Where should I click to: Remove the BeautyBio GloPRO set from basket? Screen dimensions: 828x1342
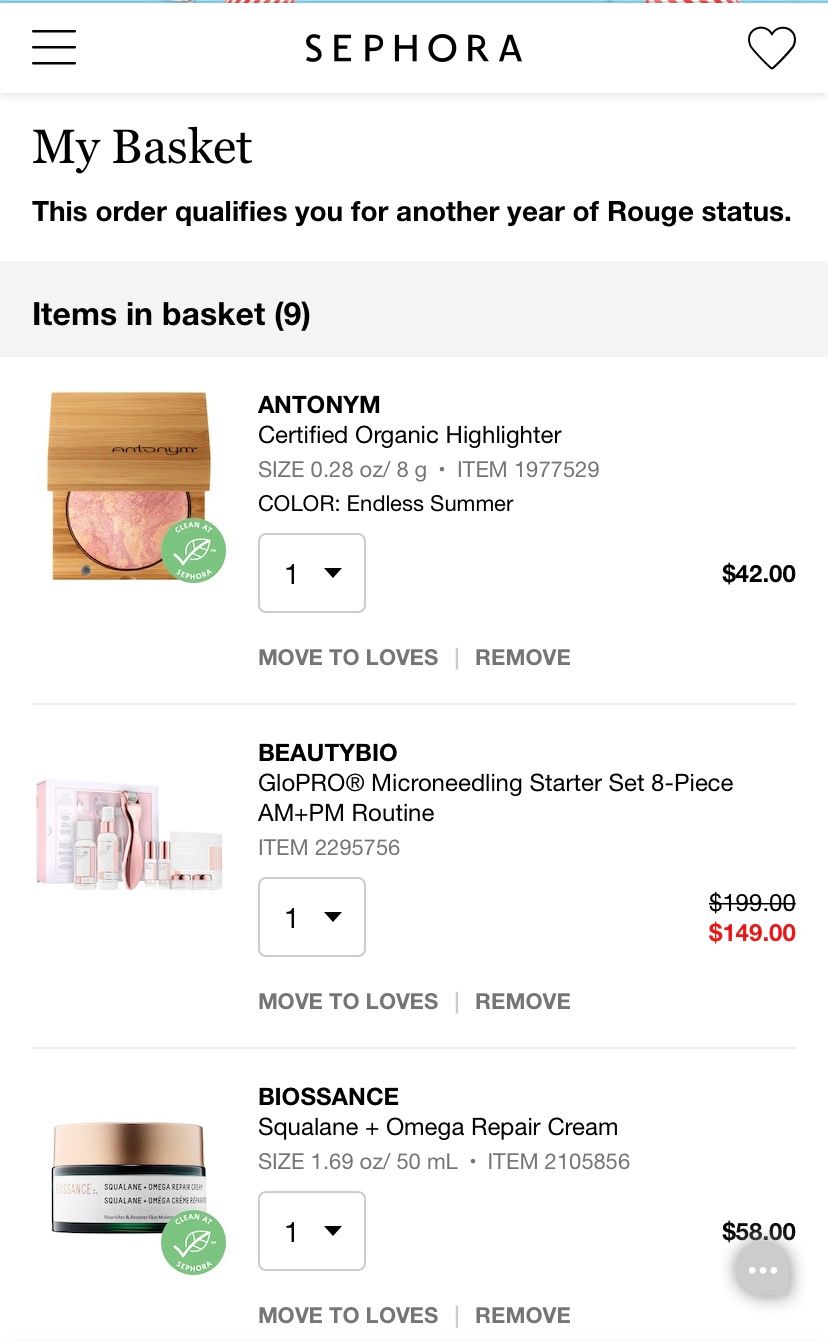pyautogui.click(x=522, y=1001)
